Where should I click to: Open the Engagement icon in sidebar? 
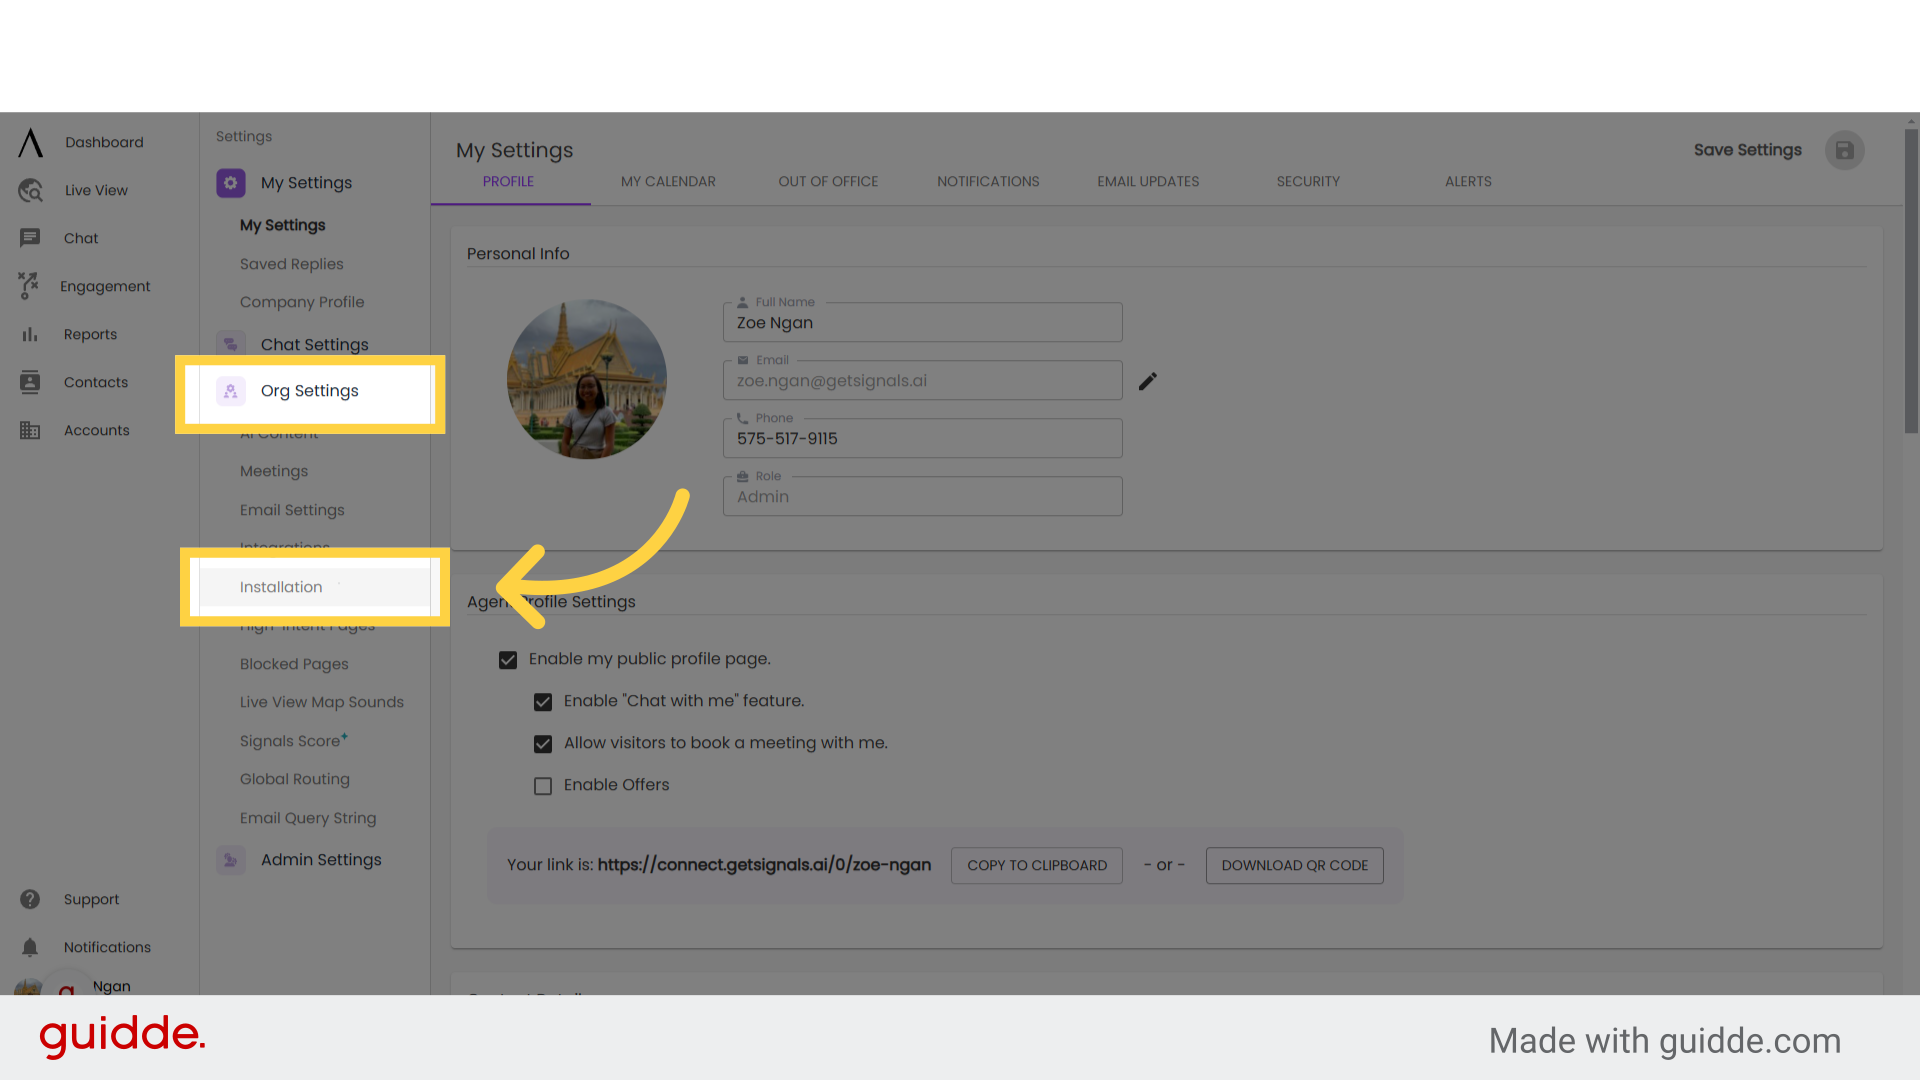29,286
